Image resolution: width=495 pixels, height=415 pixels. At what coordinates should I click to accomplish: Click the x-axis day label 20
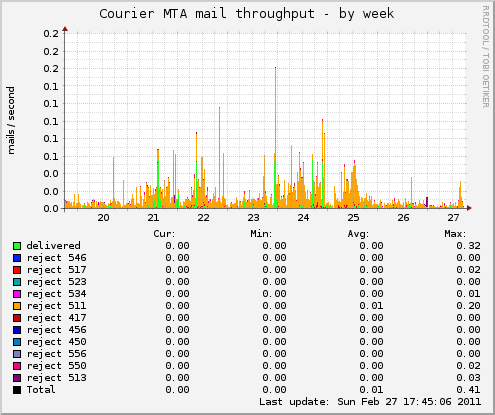tap(103, 218)
